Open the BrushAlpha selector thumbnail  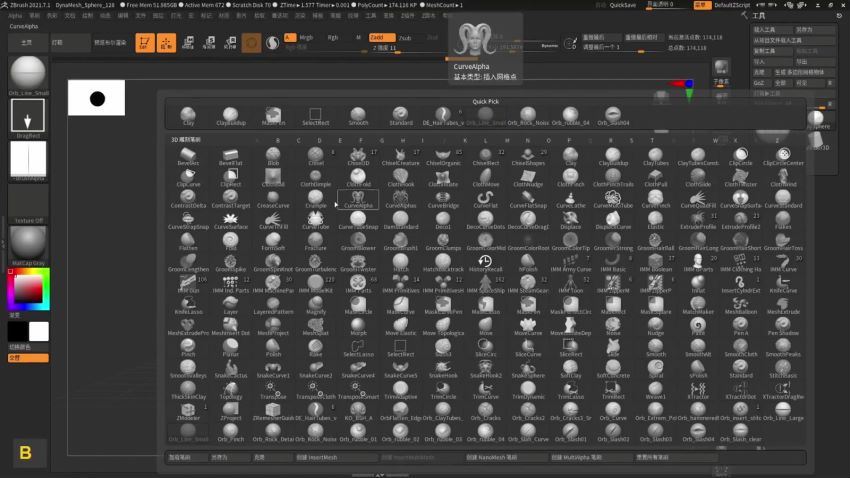[x=28, y=159]
